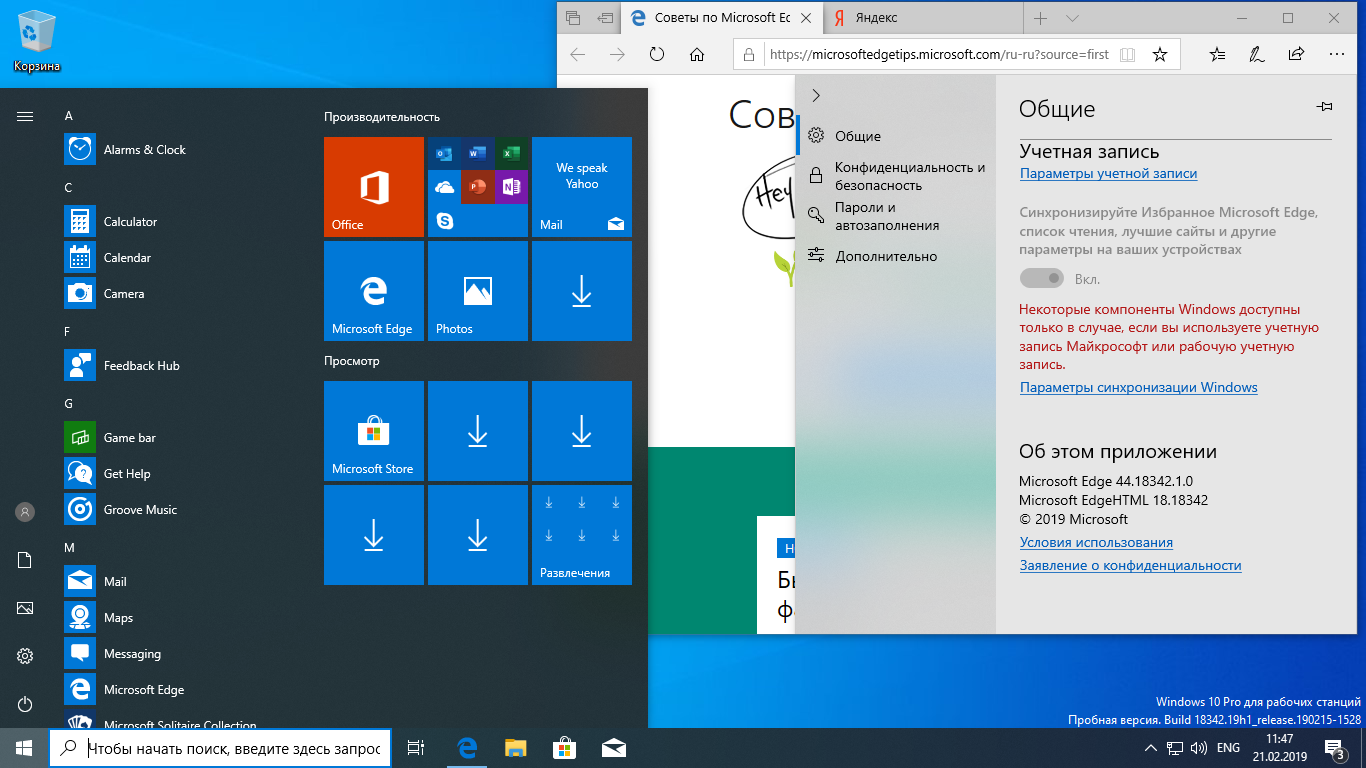Open Дополнительно settings section
Screen dimensions: 1366x768
[x=896, y=256]
